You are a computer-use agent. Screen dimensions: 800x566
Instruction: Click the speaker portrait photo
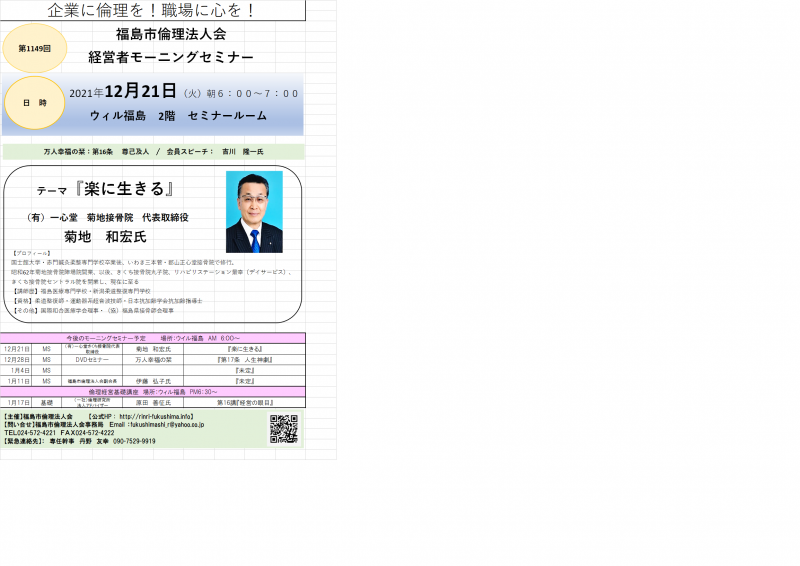(254, 211)
